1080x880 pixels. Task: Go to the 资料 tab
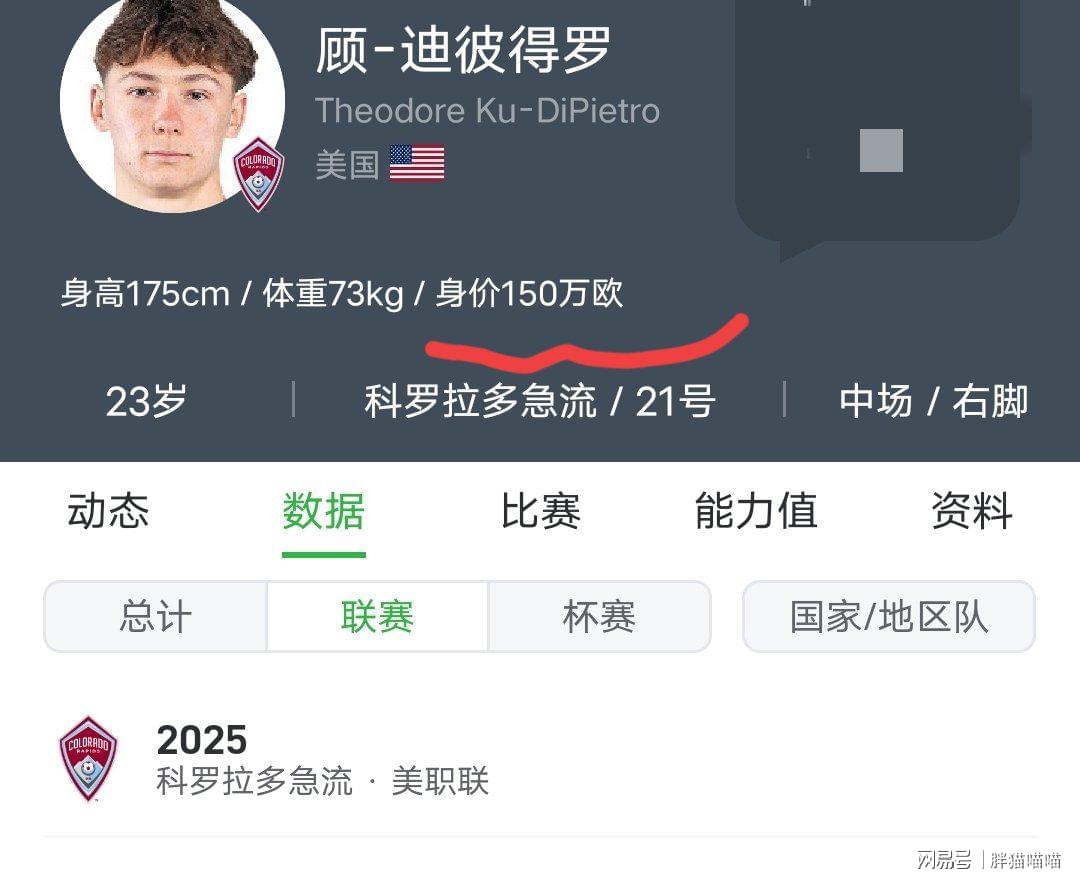[x=971, y=511]
